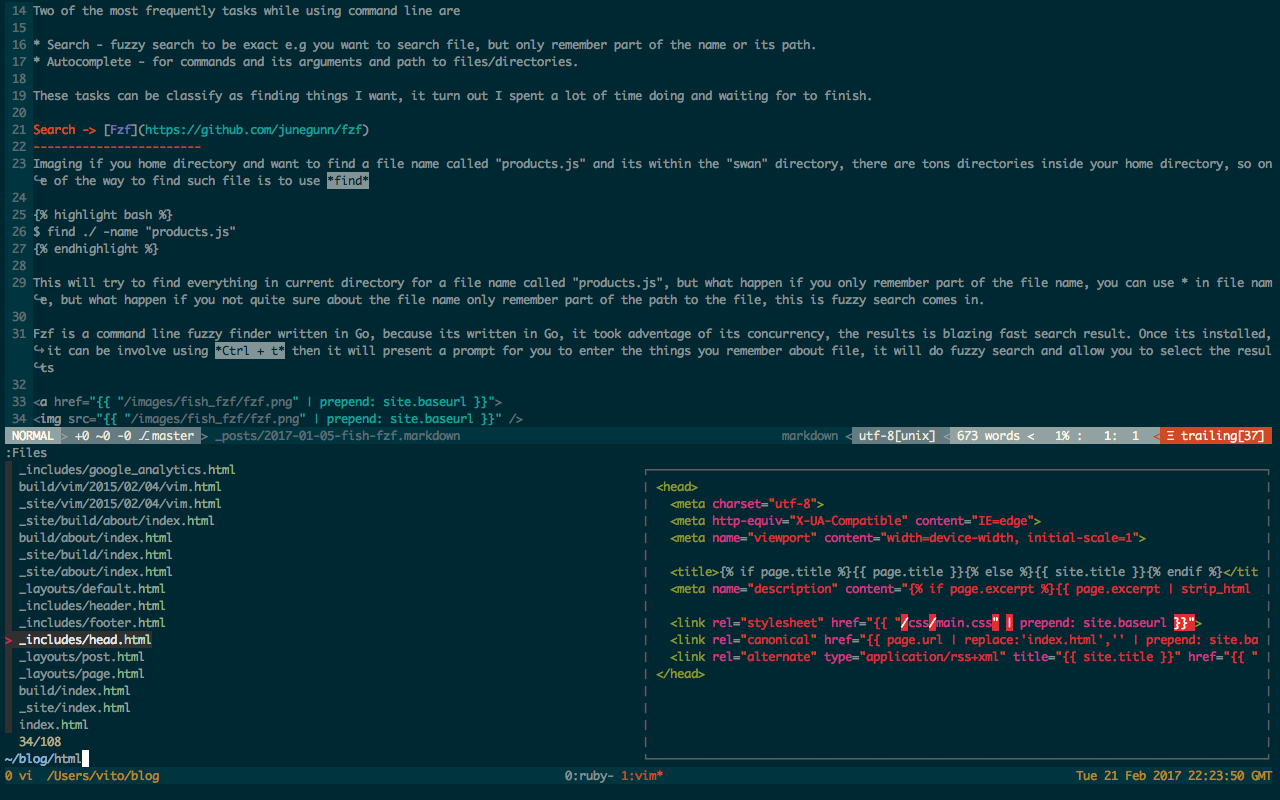The height and width of the screenshot is (800, 1280).
Task: Click the {% endhighlight %} tag
Action: coord(95,248)
